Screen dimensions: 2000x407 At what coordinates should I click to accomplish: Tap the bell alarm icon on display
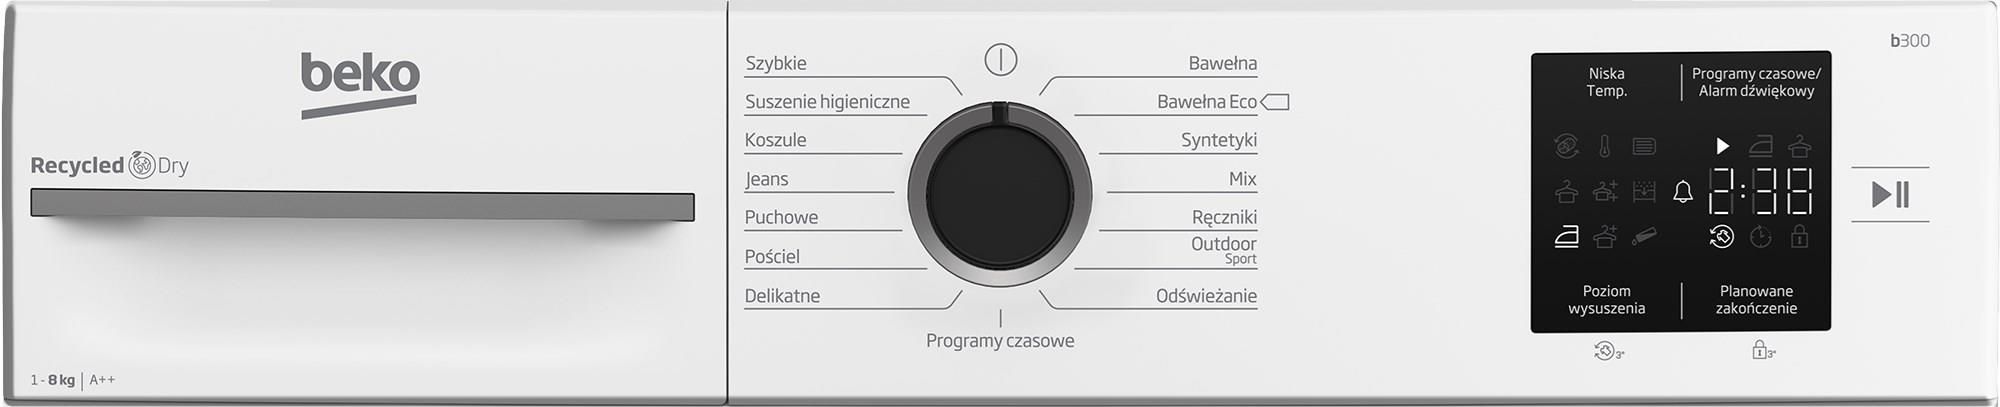pyautogui.click(x=1683, y=192)
